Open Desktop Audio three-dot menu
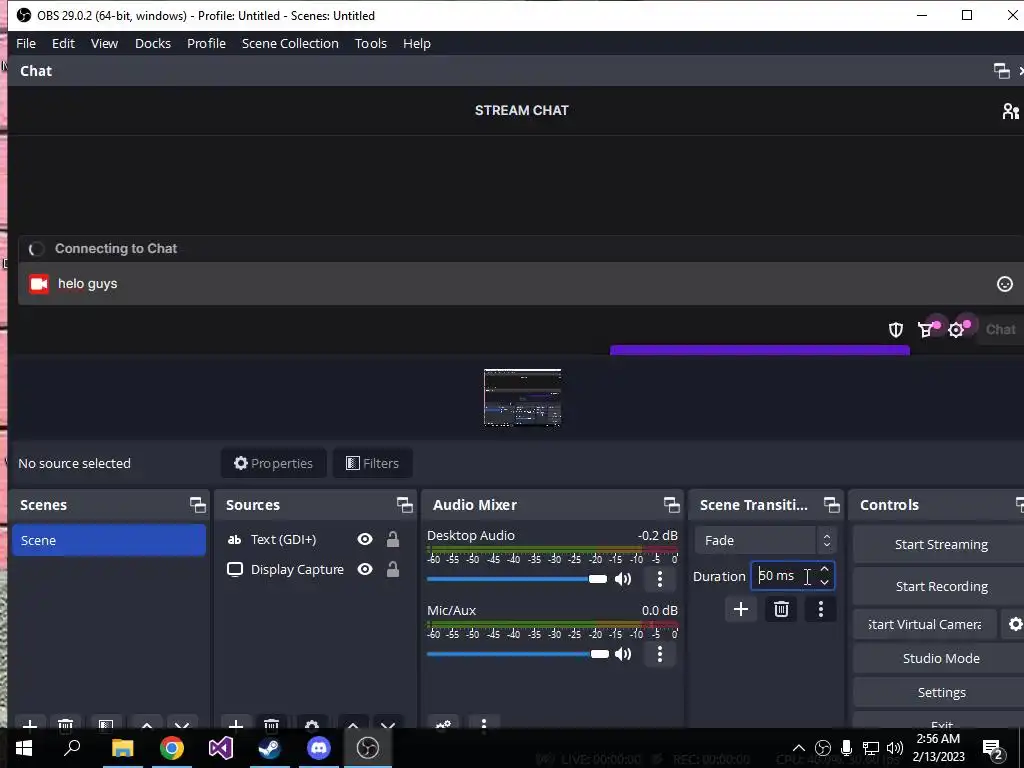 [660, 579]
